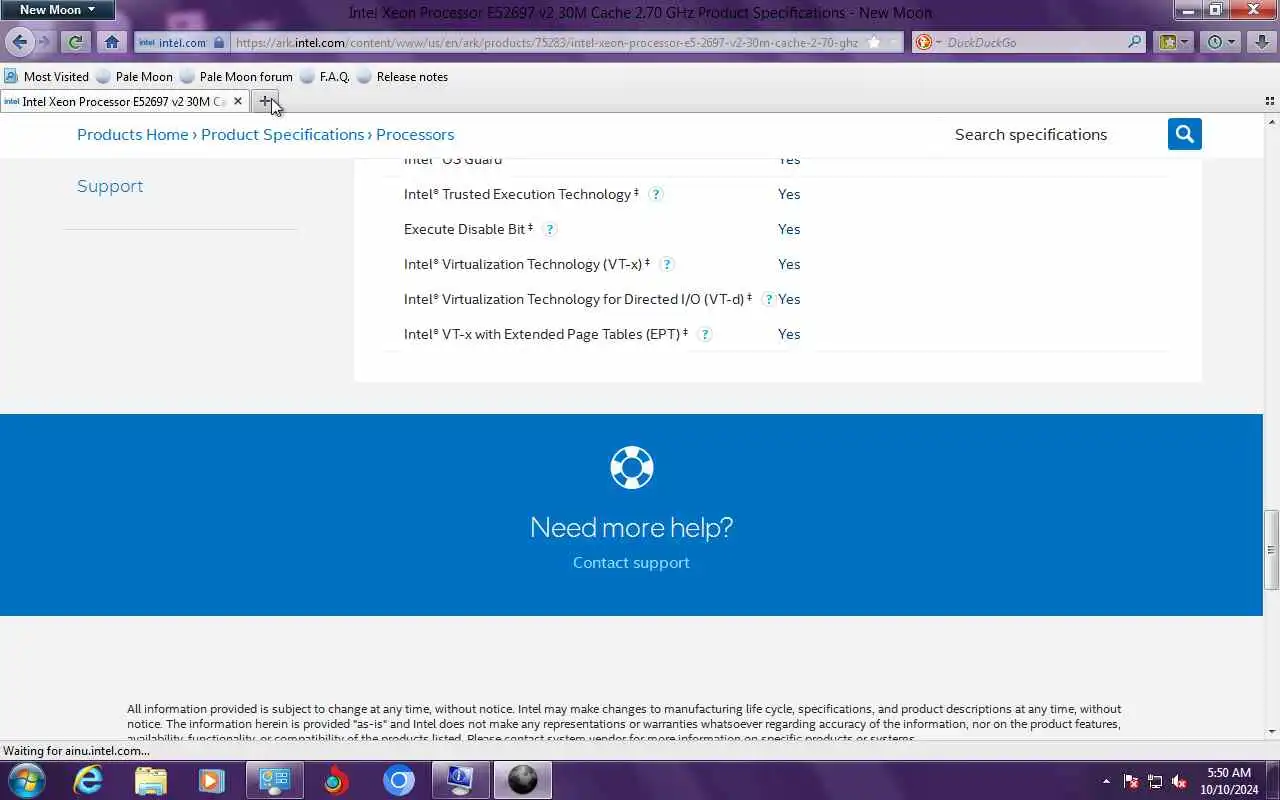The width and height of the screenshot is (1280, 800).
Task: Click the Yes value for Execute Disable Bit
Action: coord(789,229)
